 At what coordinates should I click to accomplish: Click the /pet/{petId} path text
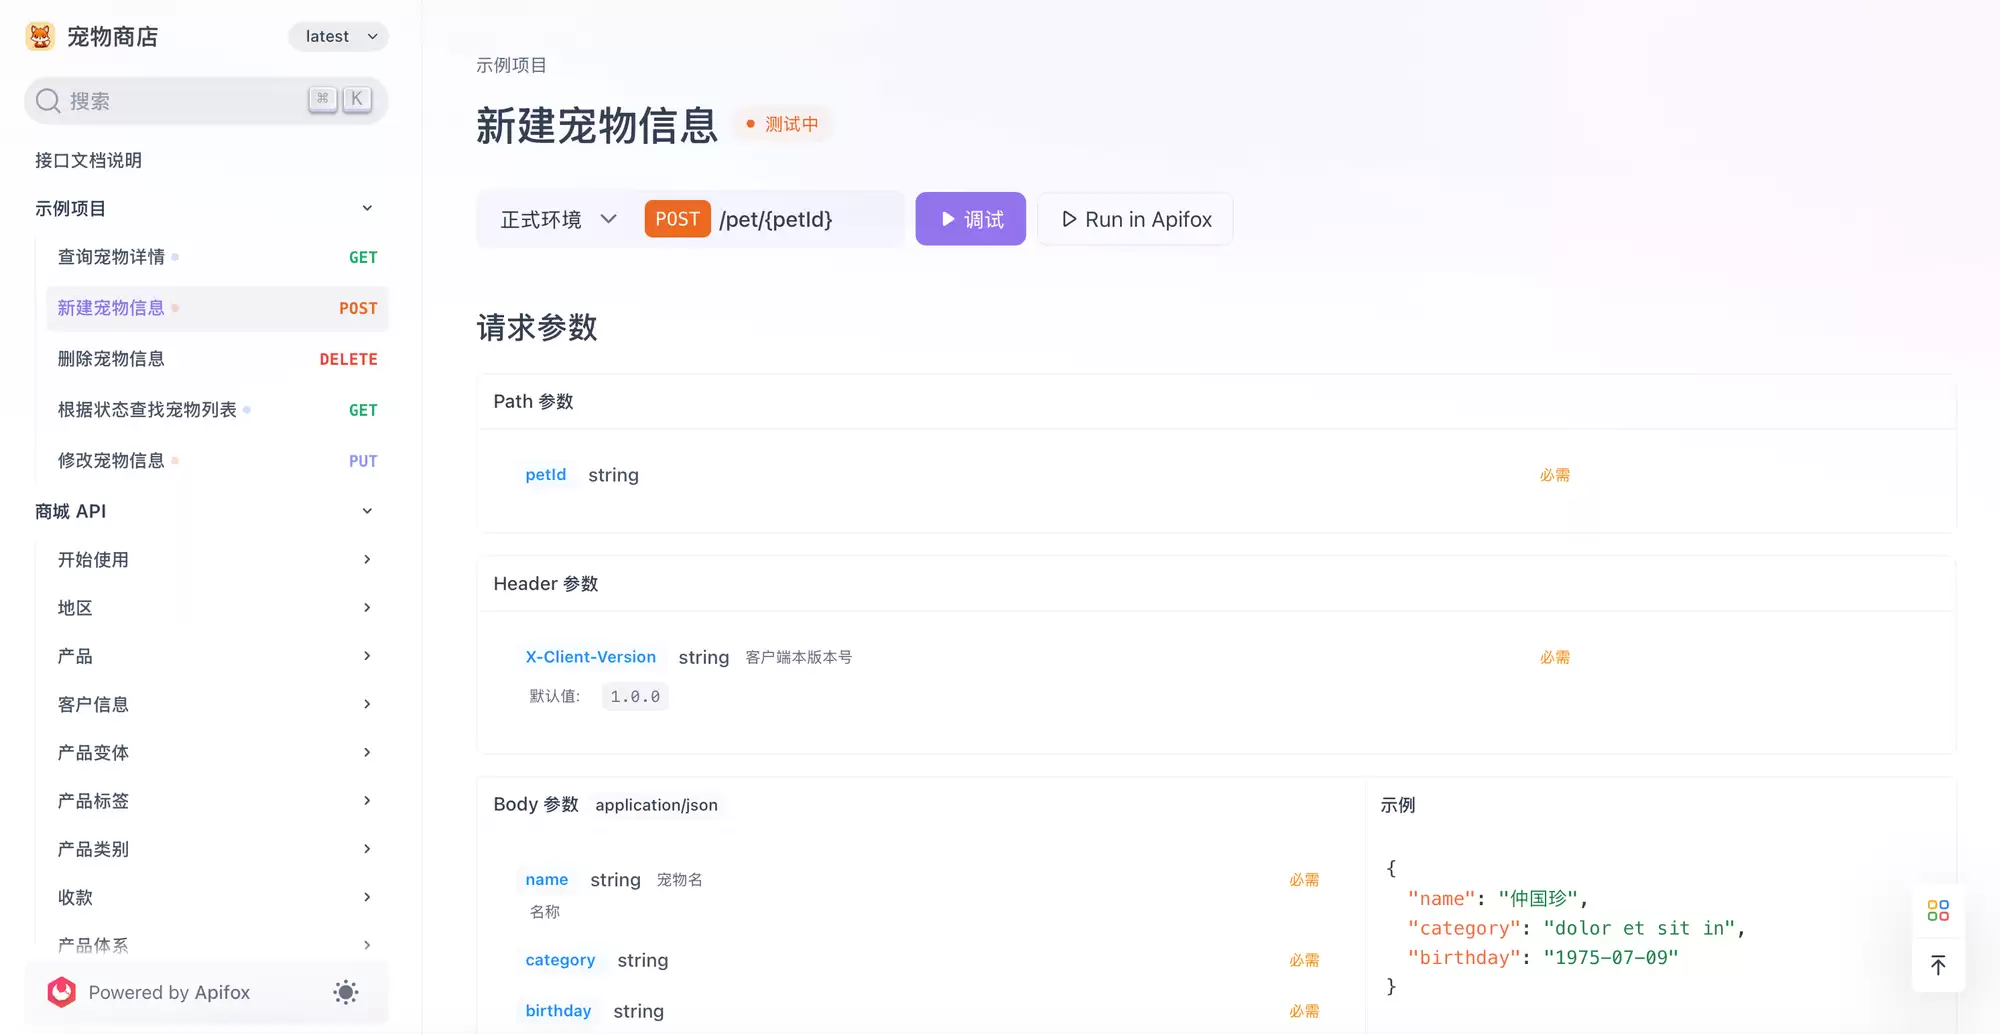[776, 219]
